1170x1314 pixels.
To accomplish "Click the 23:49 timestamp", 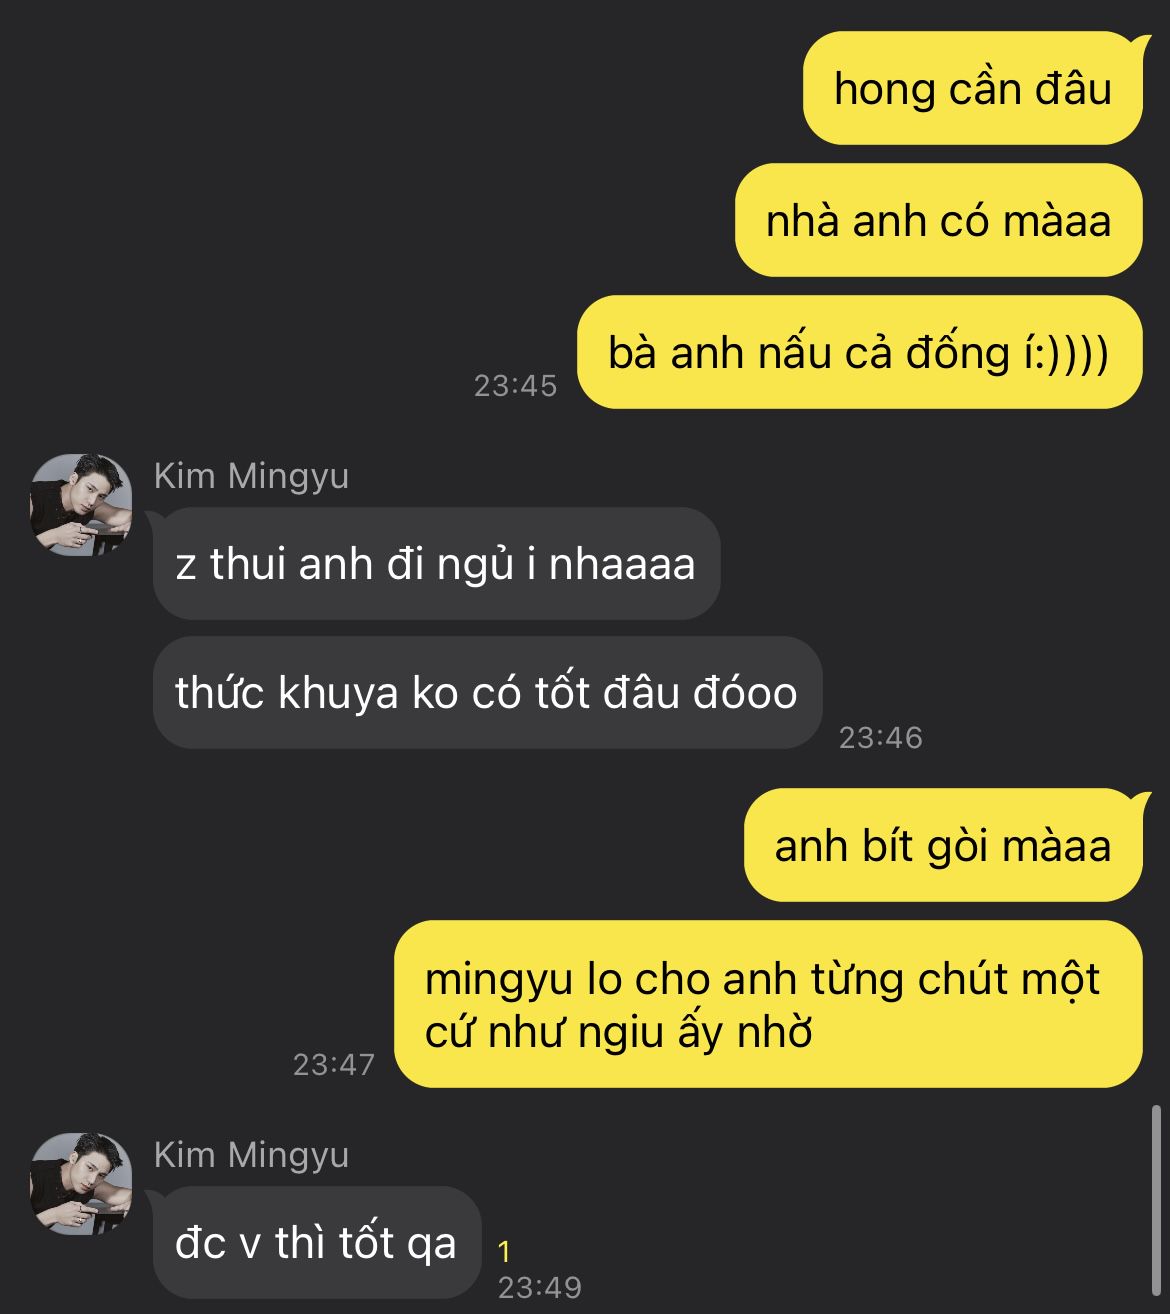I will click(x=540, y=1287).
